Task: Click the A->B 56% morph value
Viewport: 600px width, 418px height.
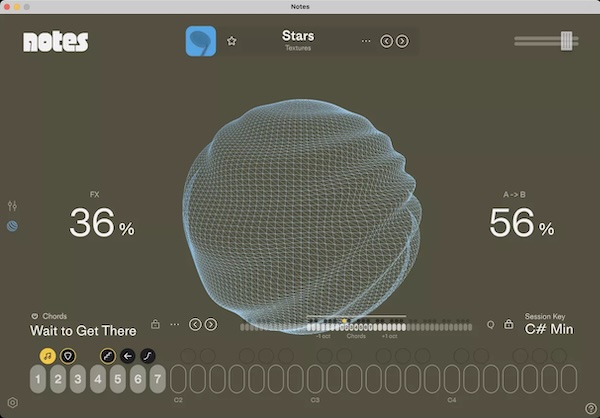Action: tap(522, 222)
